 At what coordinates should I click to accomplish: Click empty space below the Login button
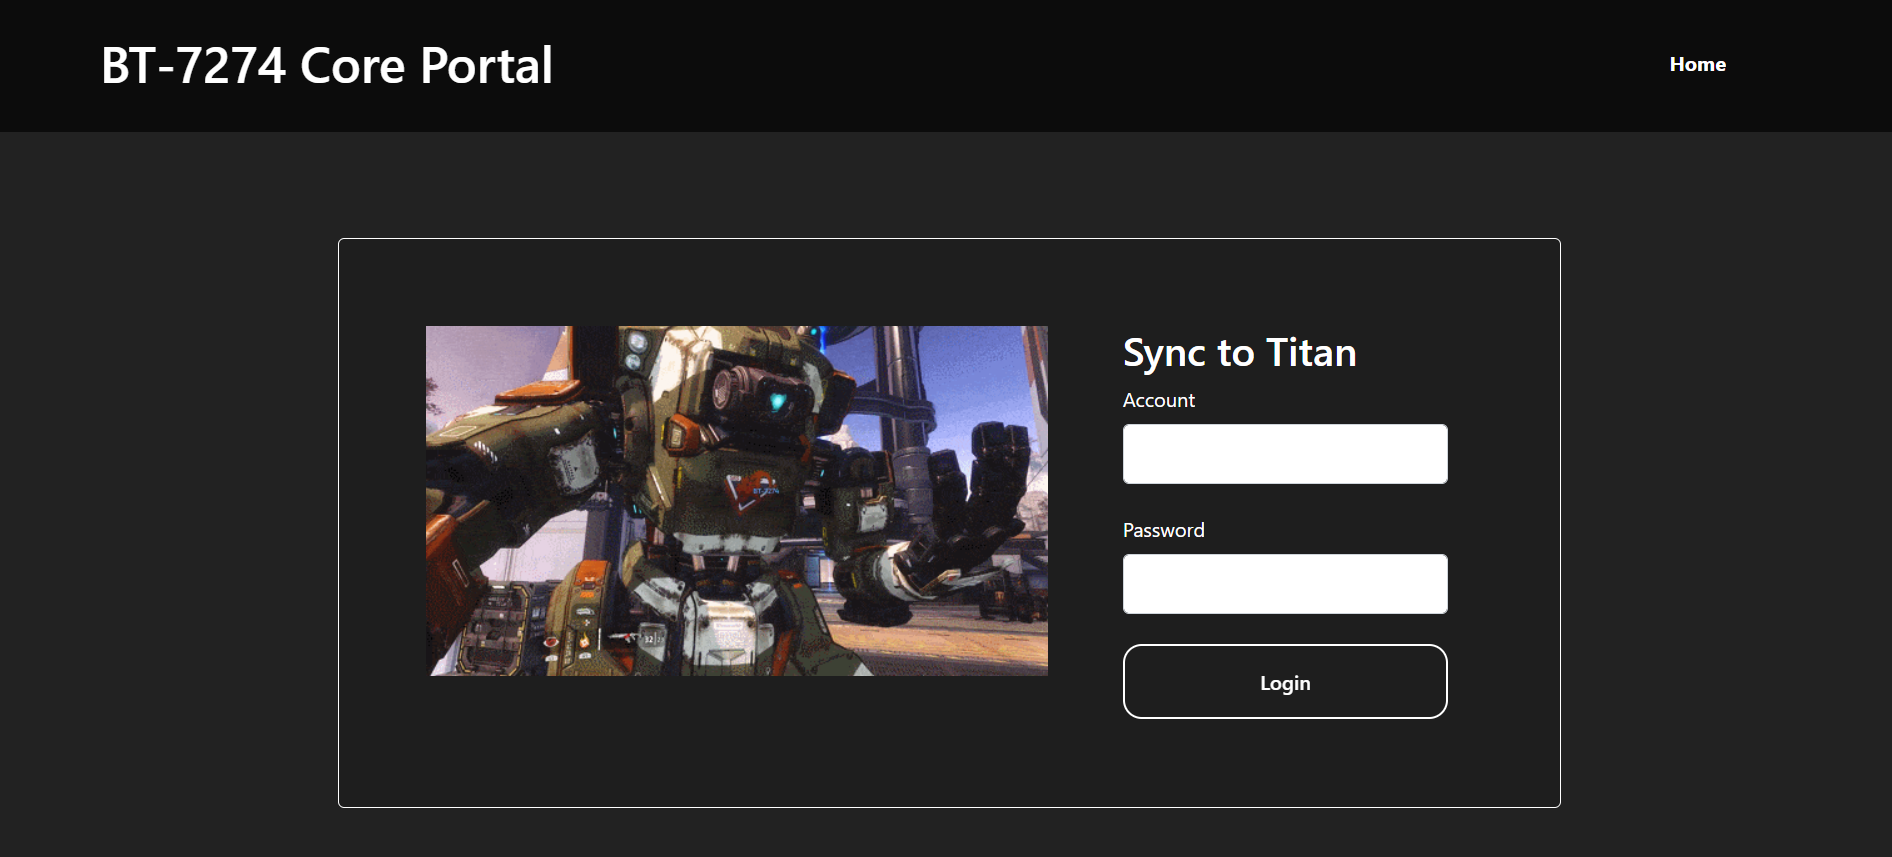click(x=1284, y=760)
